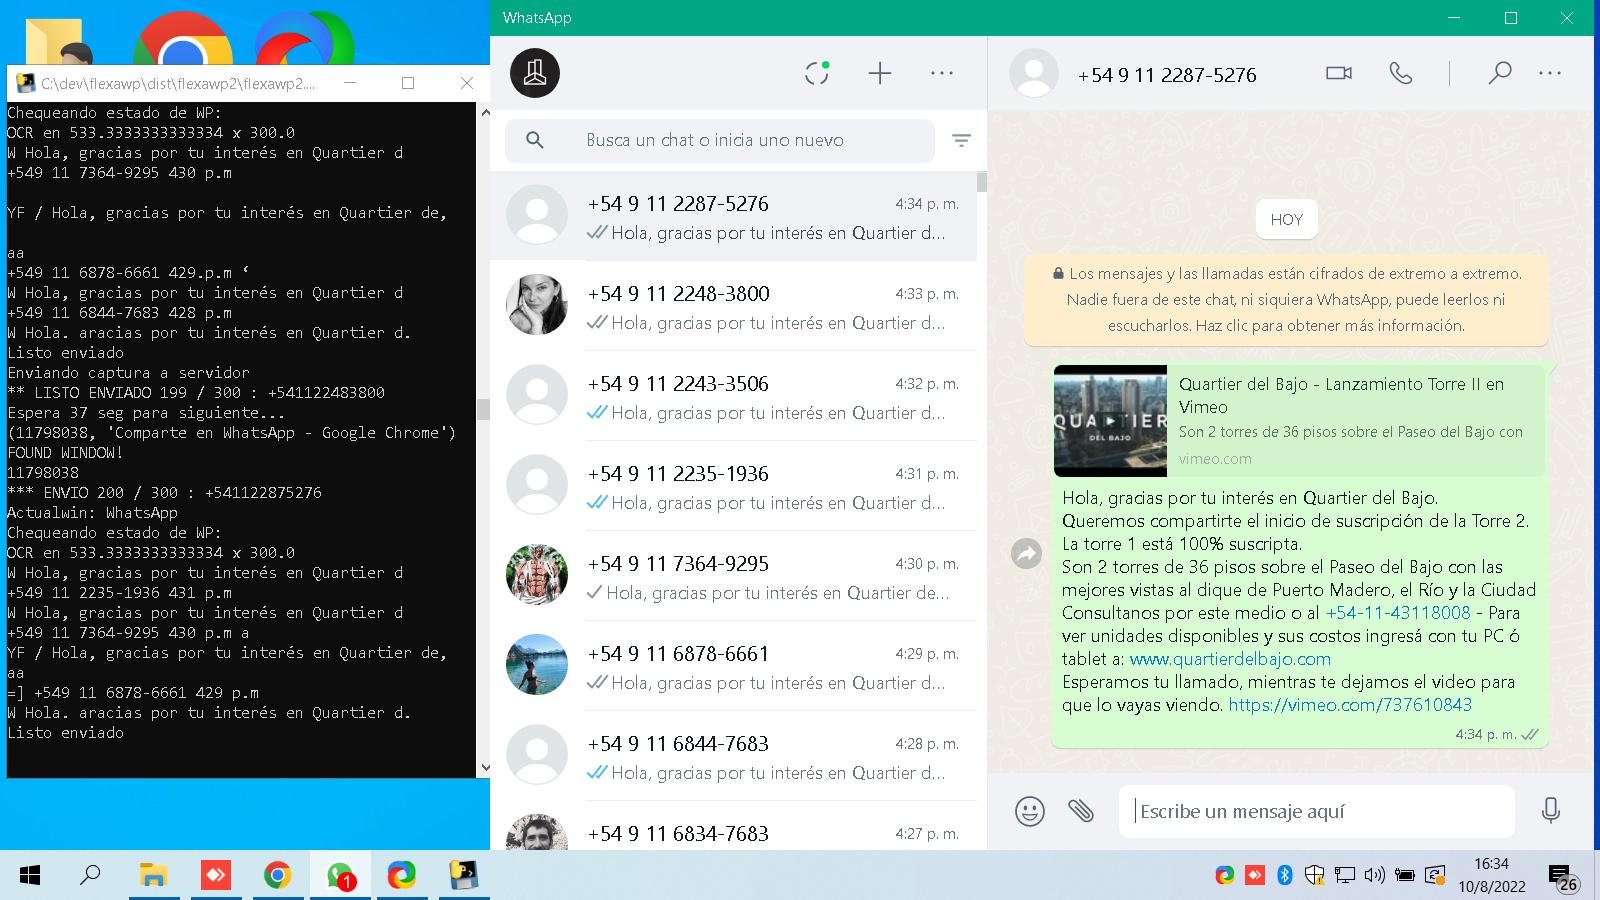
Task: Switch to the Python app in the taskbar
Action: 463,876
